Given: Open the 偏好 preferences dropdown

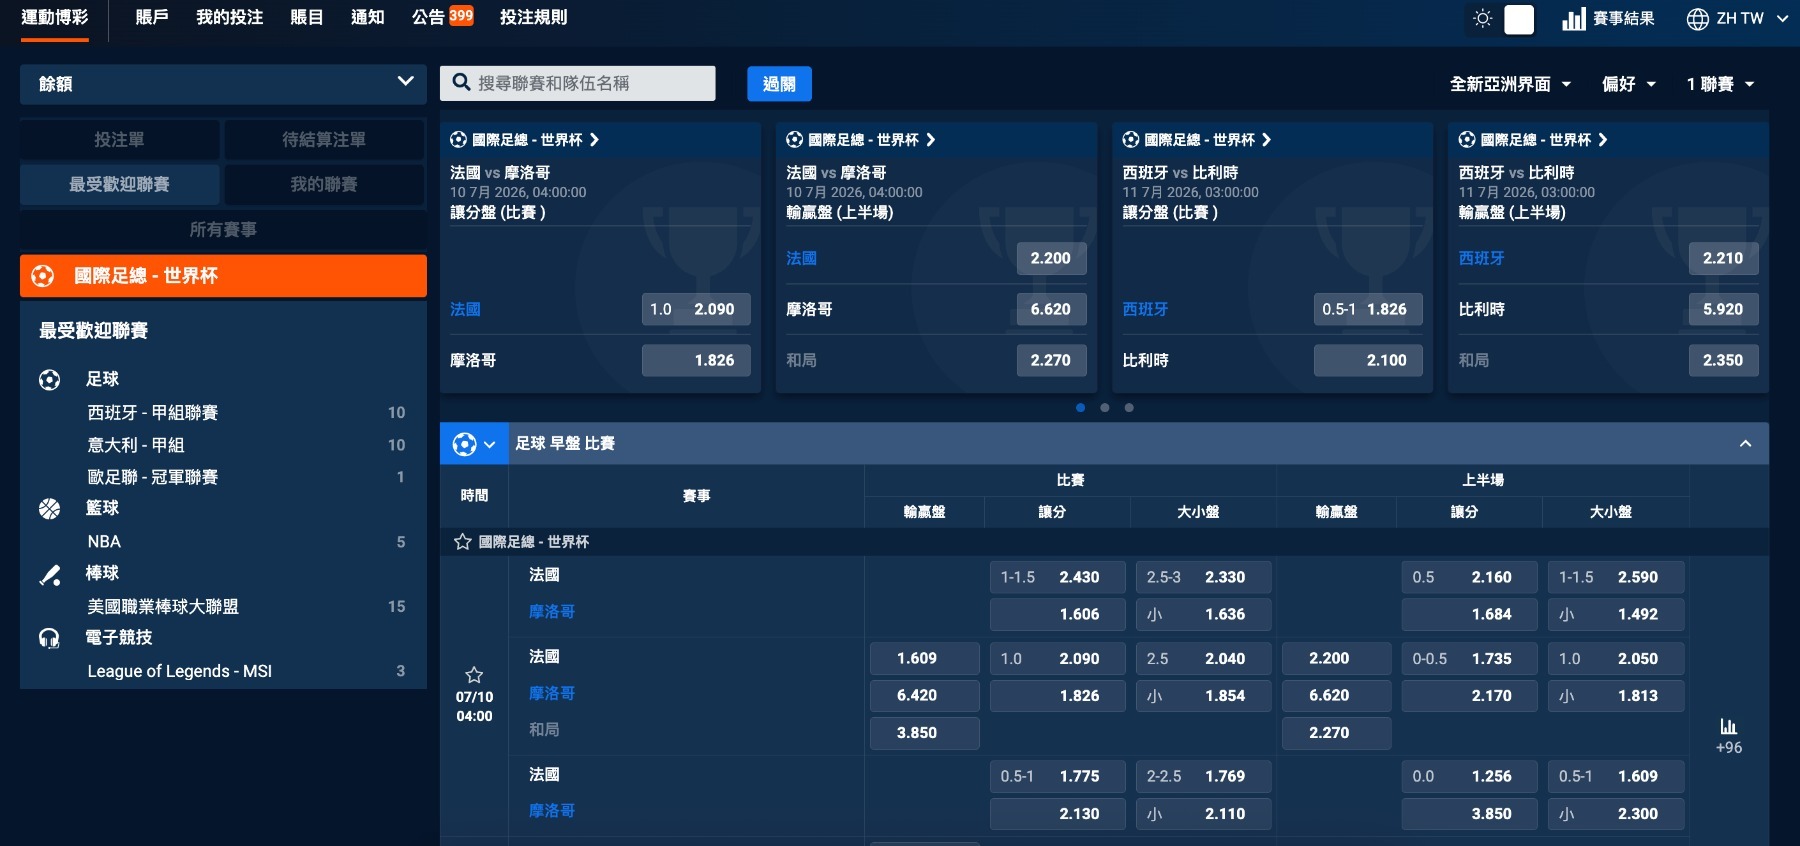Looking at the screenshot, I should click(x=1628, y=84).
